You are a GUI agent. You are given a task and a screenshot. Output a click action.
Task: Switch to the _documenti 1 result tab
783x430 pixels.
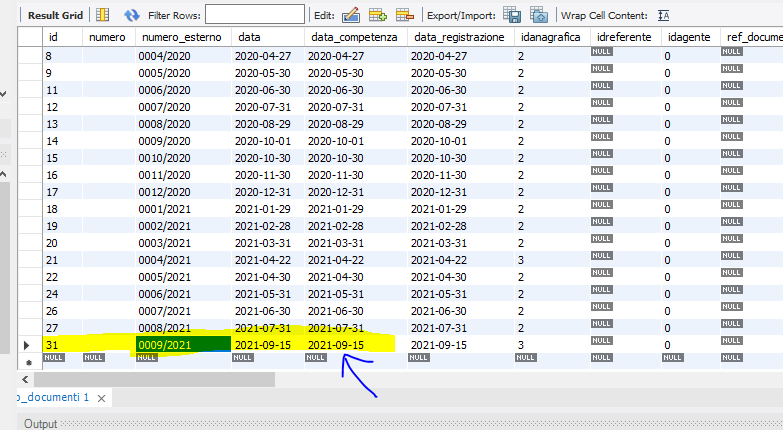click(54, 397)
